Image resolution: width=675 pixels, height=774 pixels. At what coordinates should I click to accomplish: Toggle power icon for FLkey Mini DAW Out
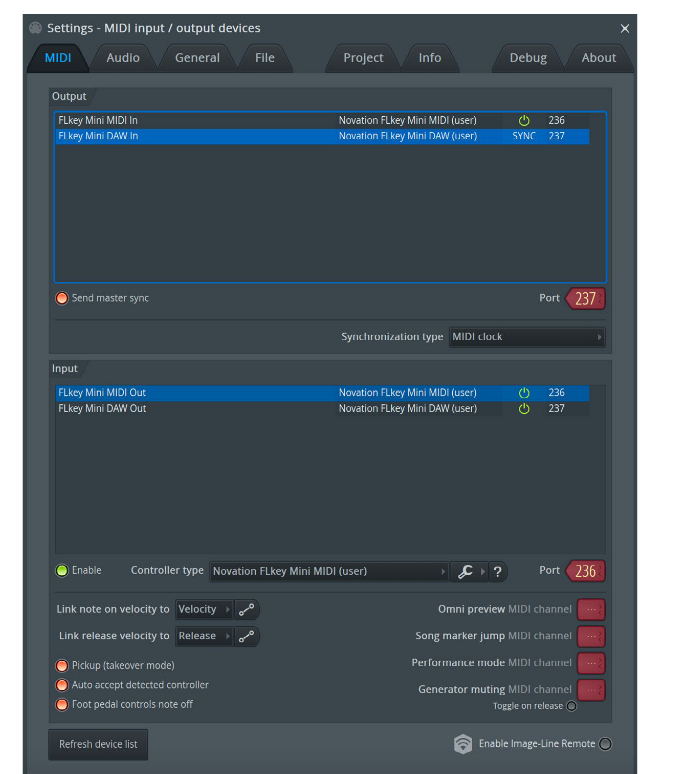(x=524, y=409)
